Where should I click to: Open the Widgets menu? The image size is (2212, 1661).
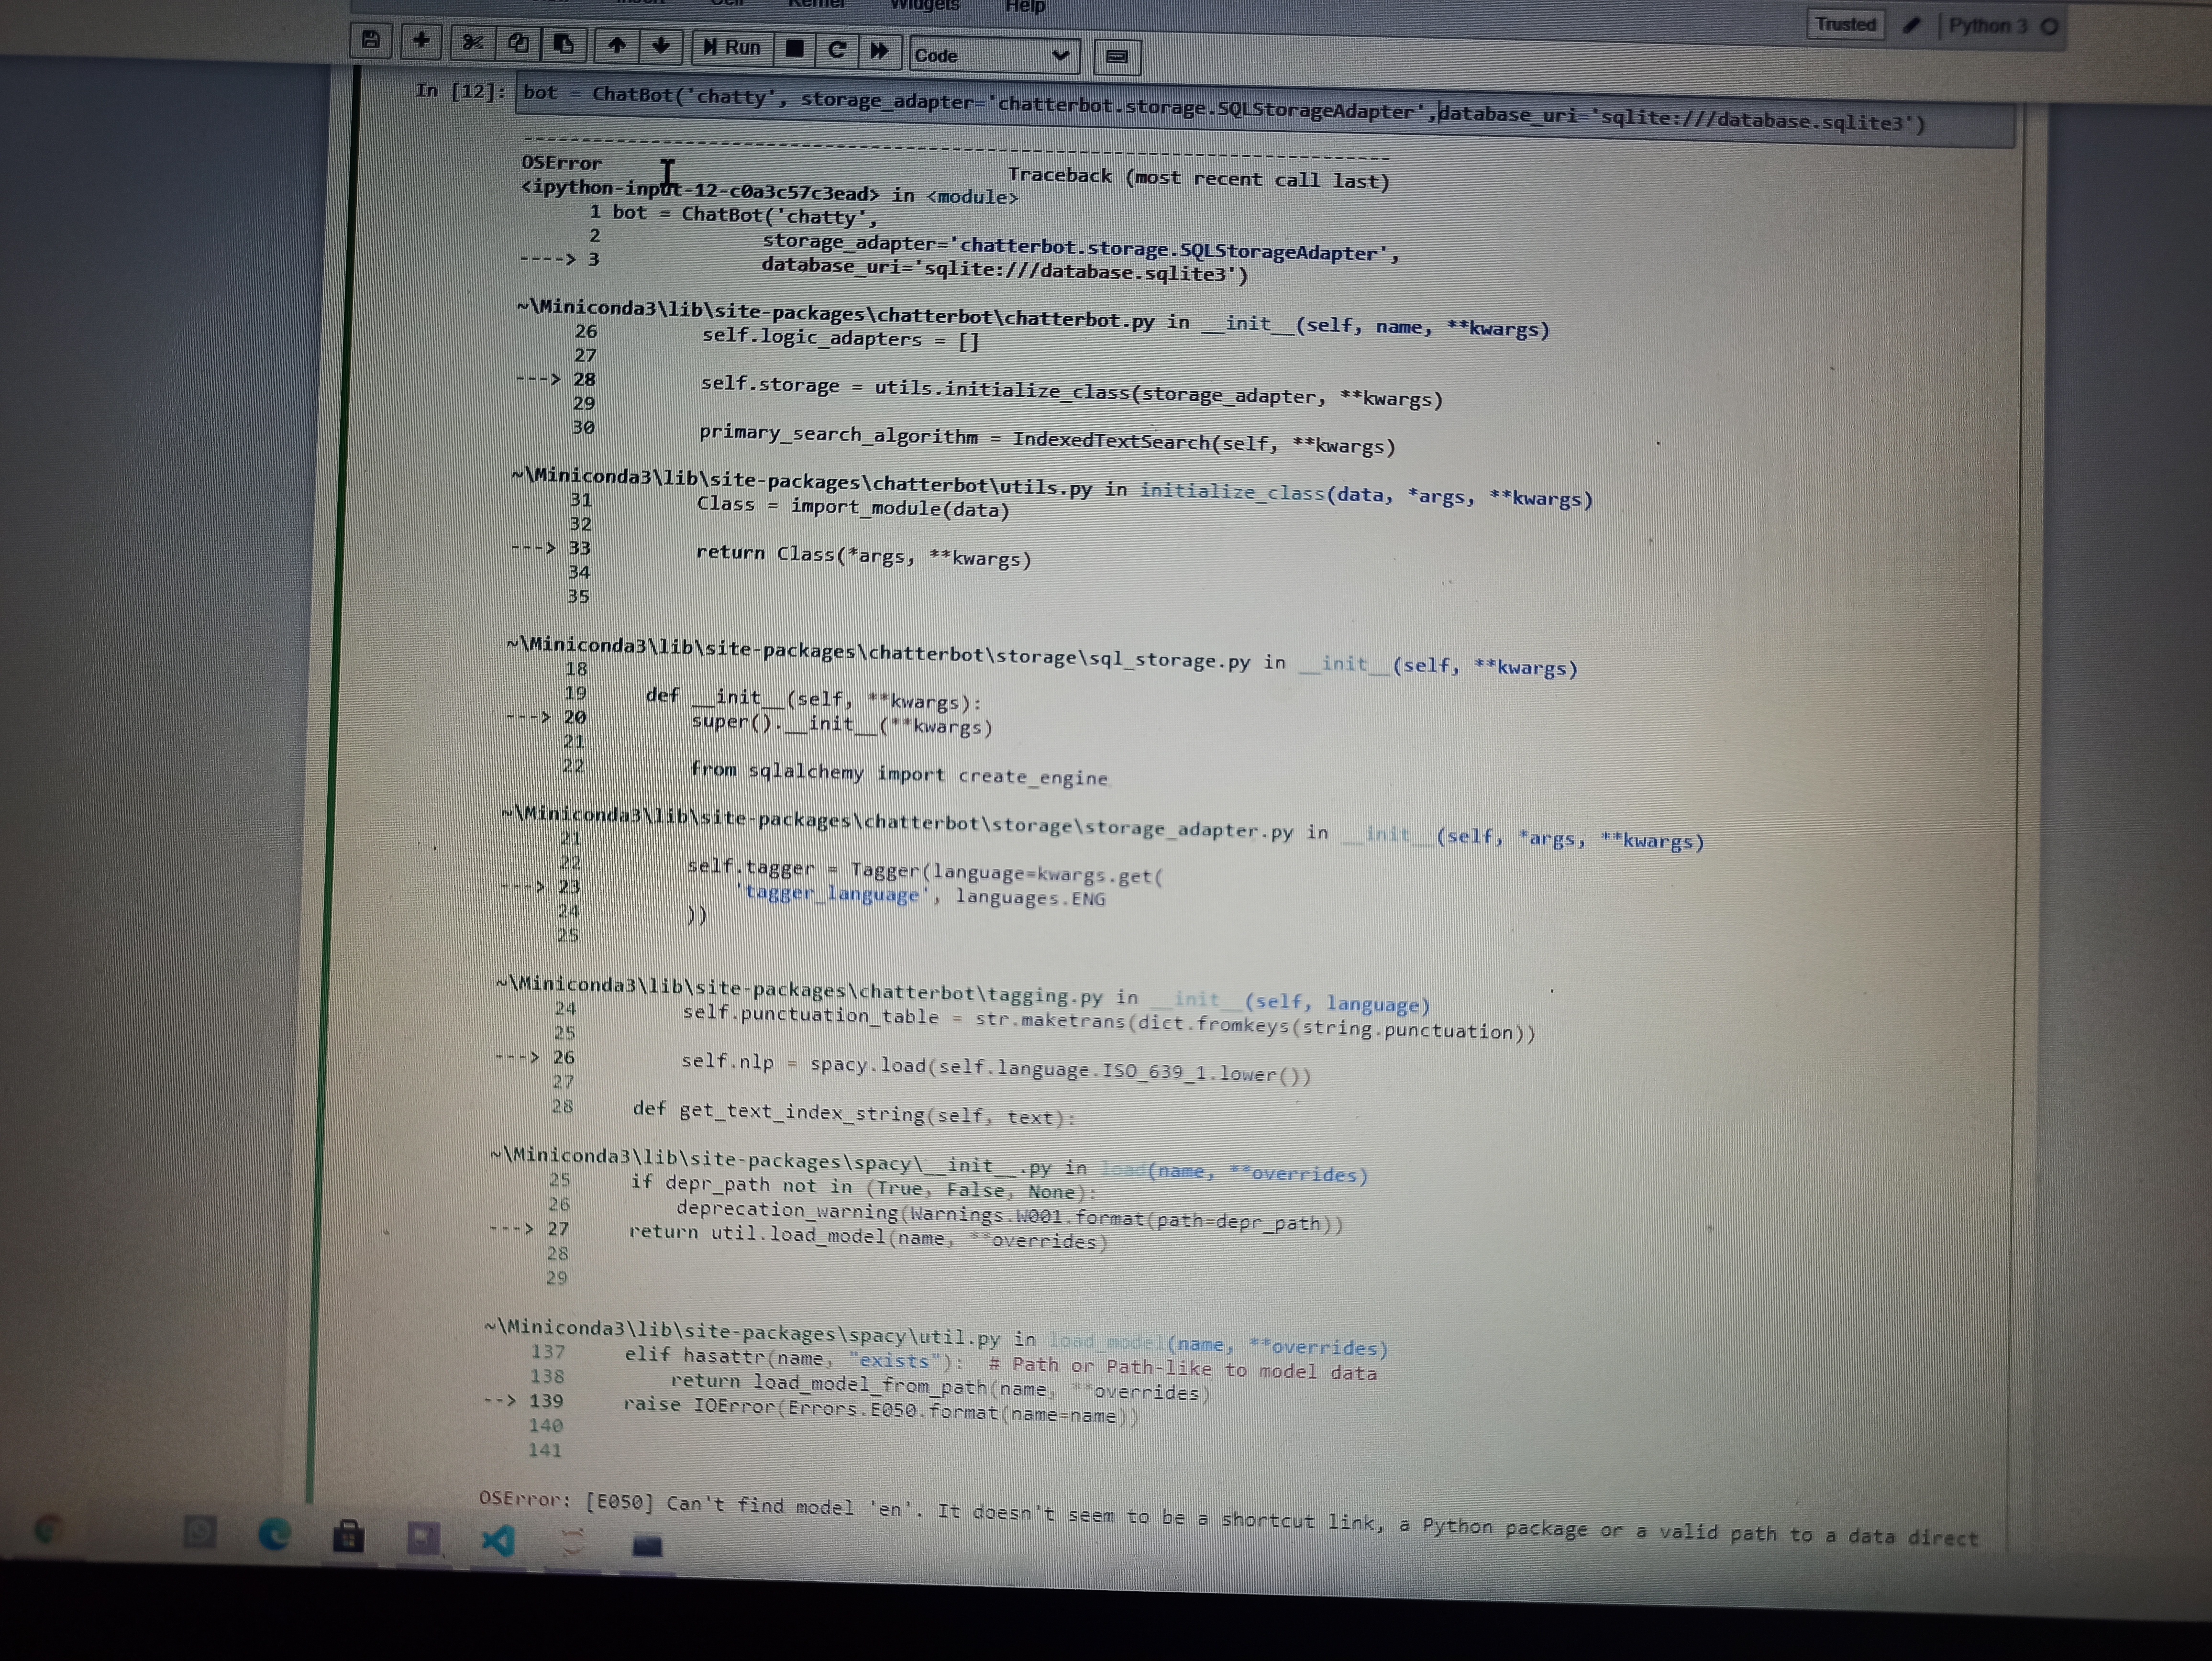(925, 5)
